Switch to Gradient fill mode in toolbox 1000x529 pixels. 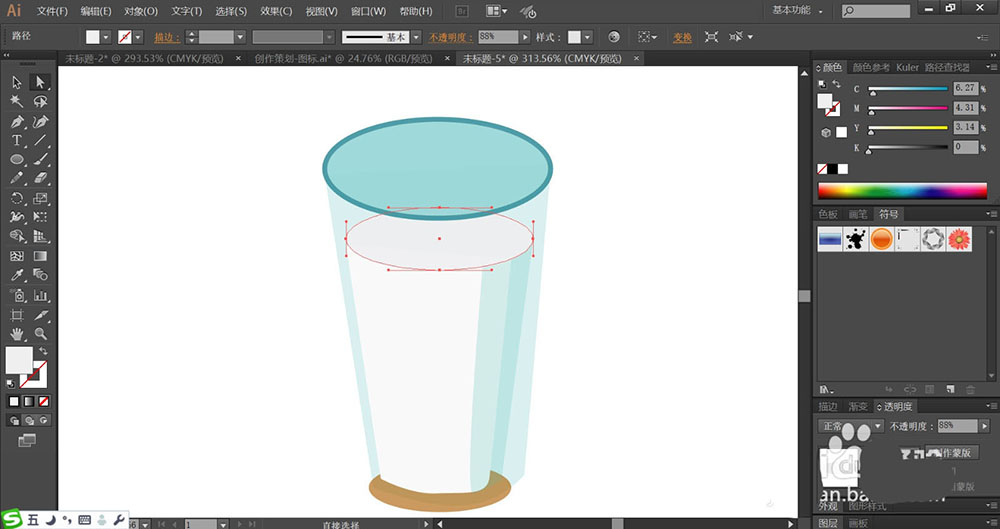[x=28, y=401]
